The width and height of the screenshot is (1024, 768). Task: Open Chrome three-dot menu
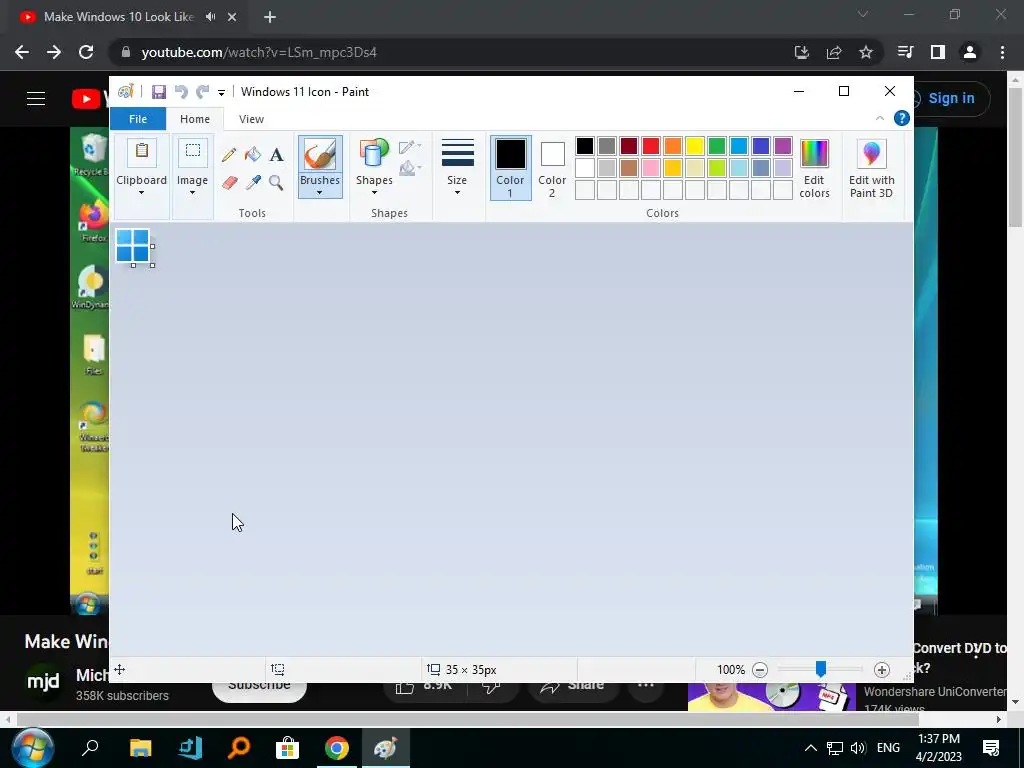(1002, 52)
